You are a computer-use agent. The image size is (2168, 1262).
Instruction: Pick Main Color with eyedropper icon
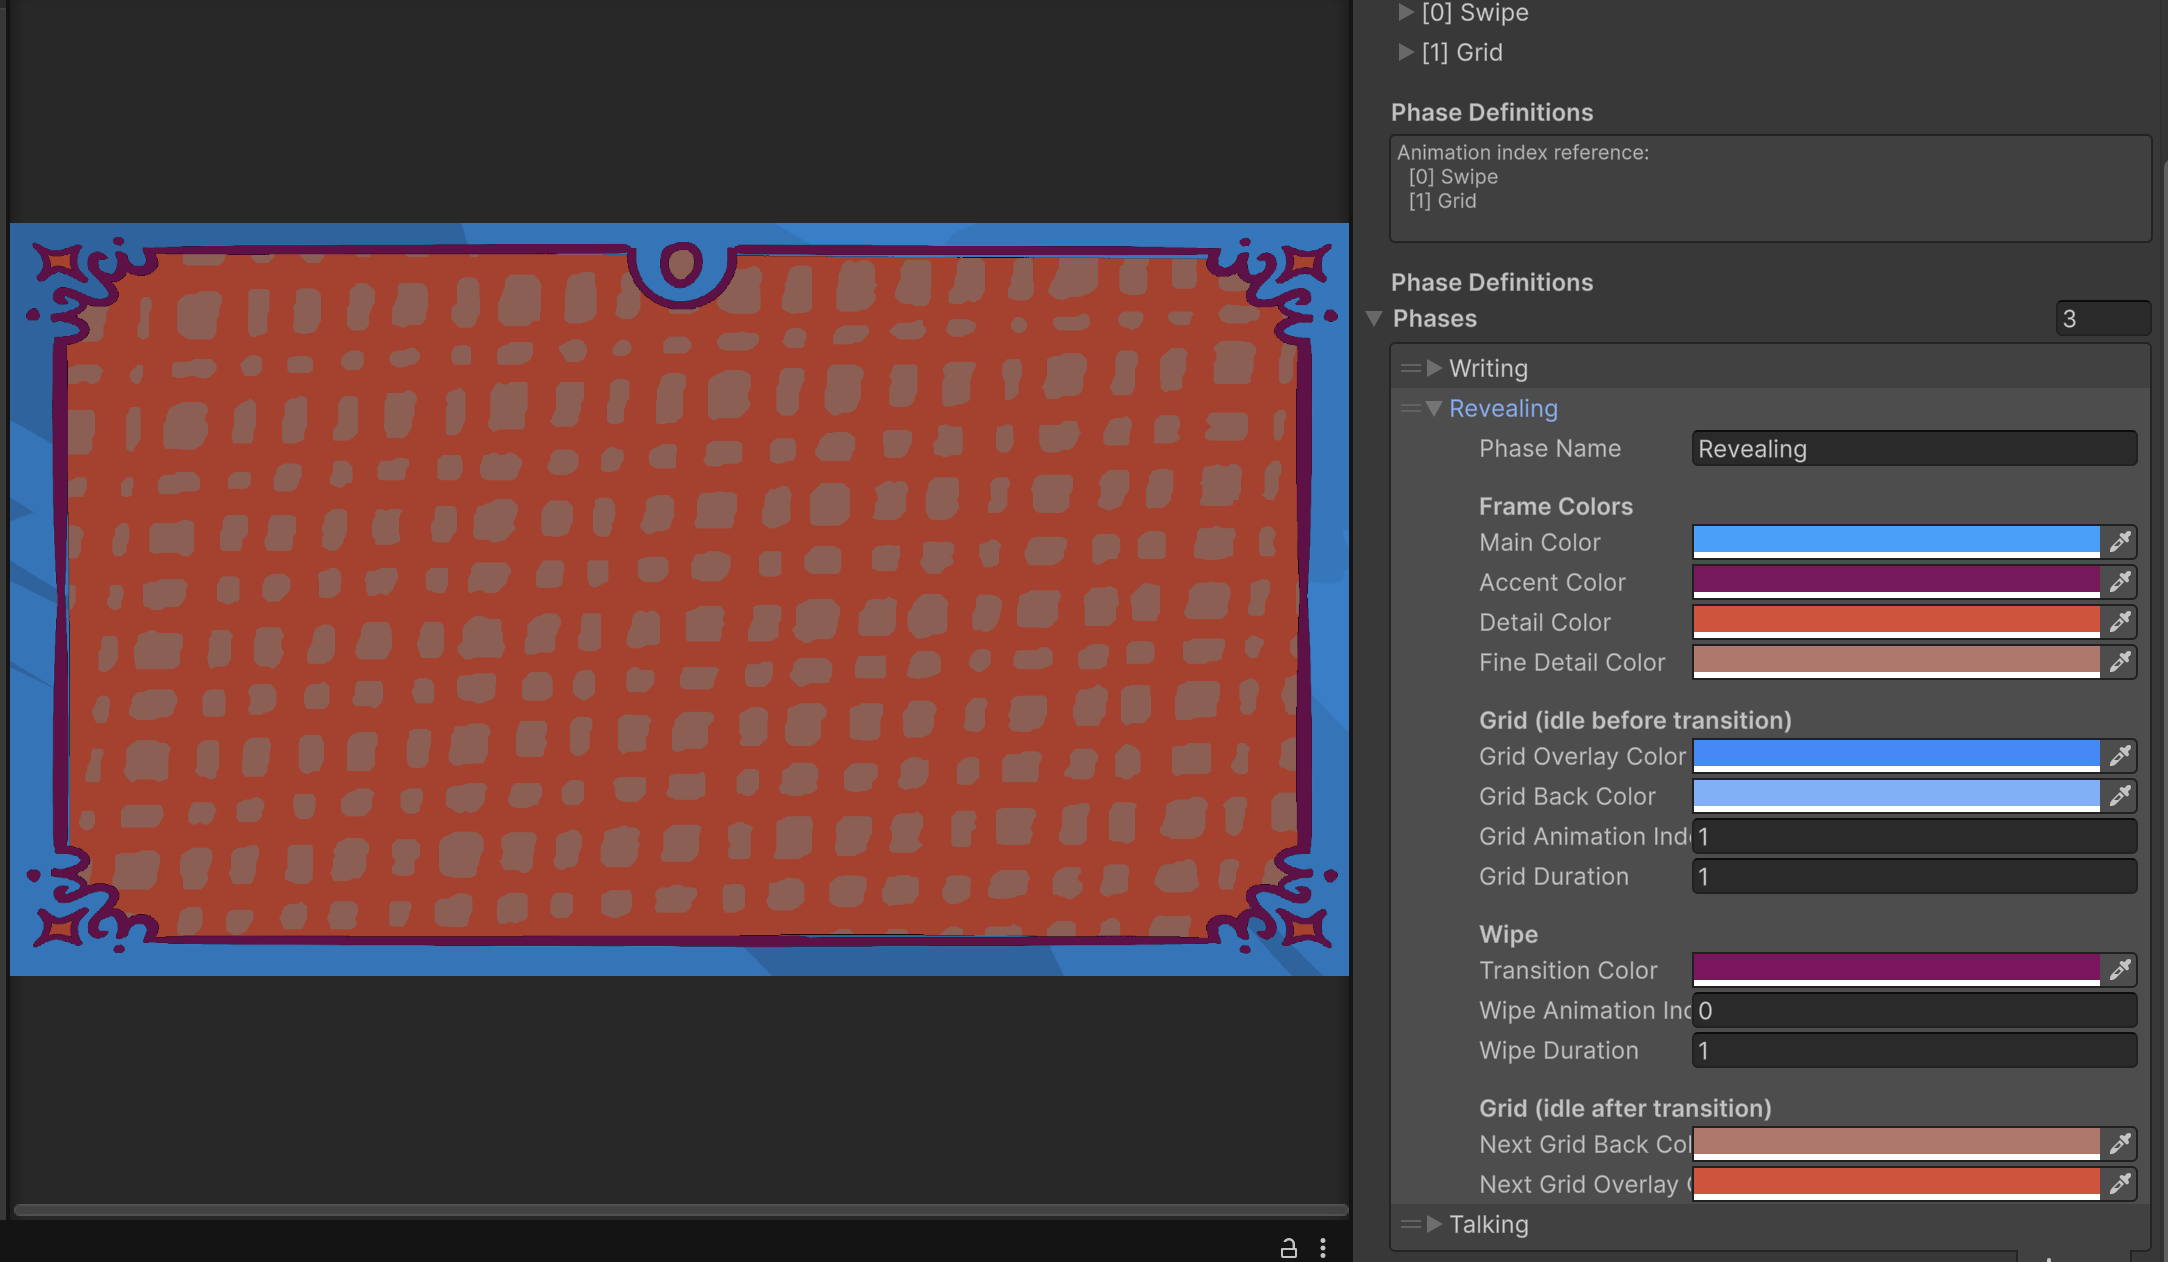tap(2119, 542)
